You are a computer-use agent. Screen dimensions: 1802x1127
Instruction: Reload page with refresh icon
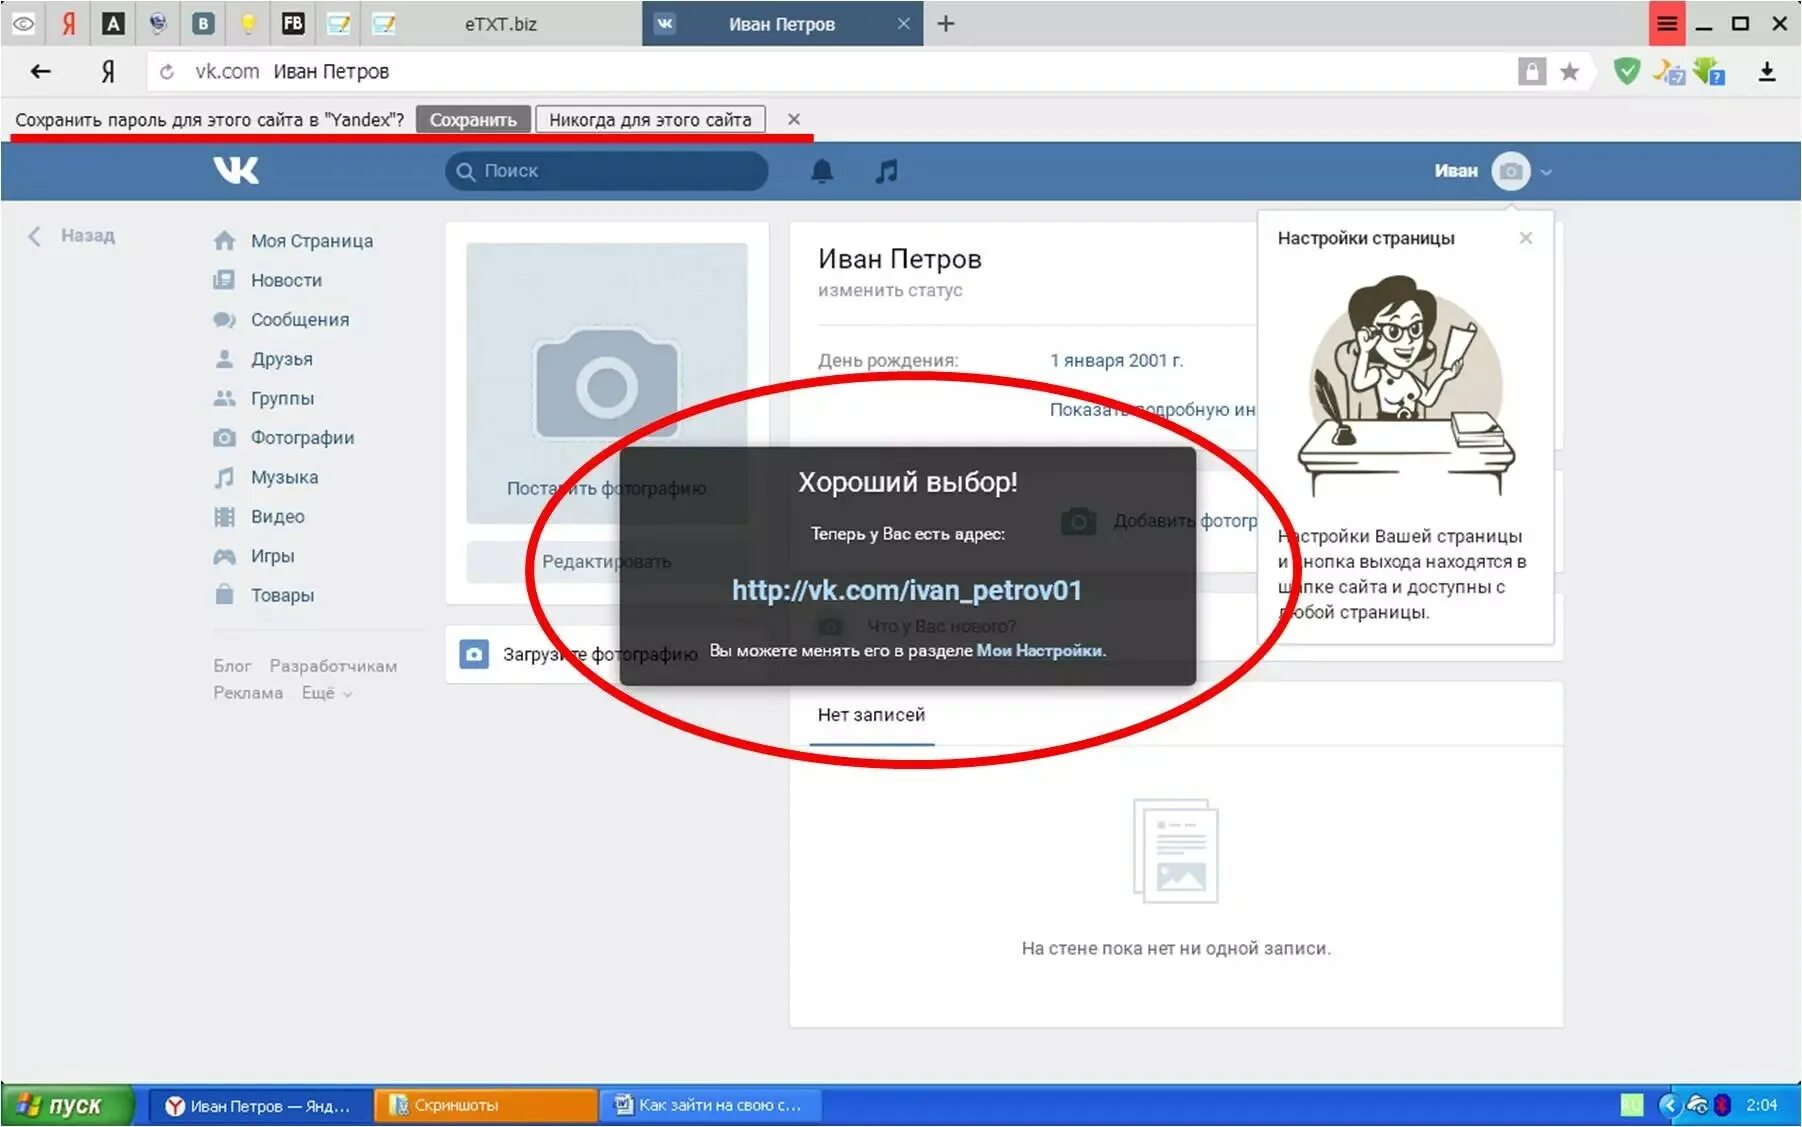pyautogui.click(x=167, y=72)
